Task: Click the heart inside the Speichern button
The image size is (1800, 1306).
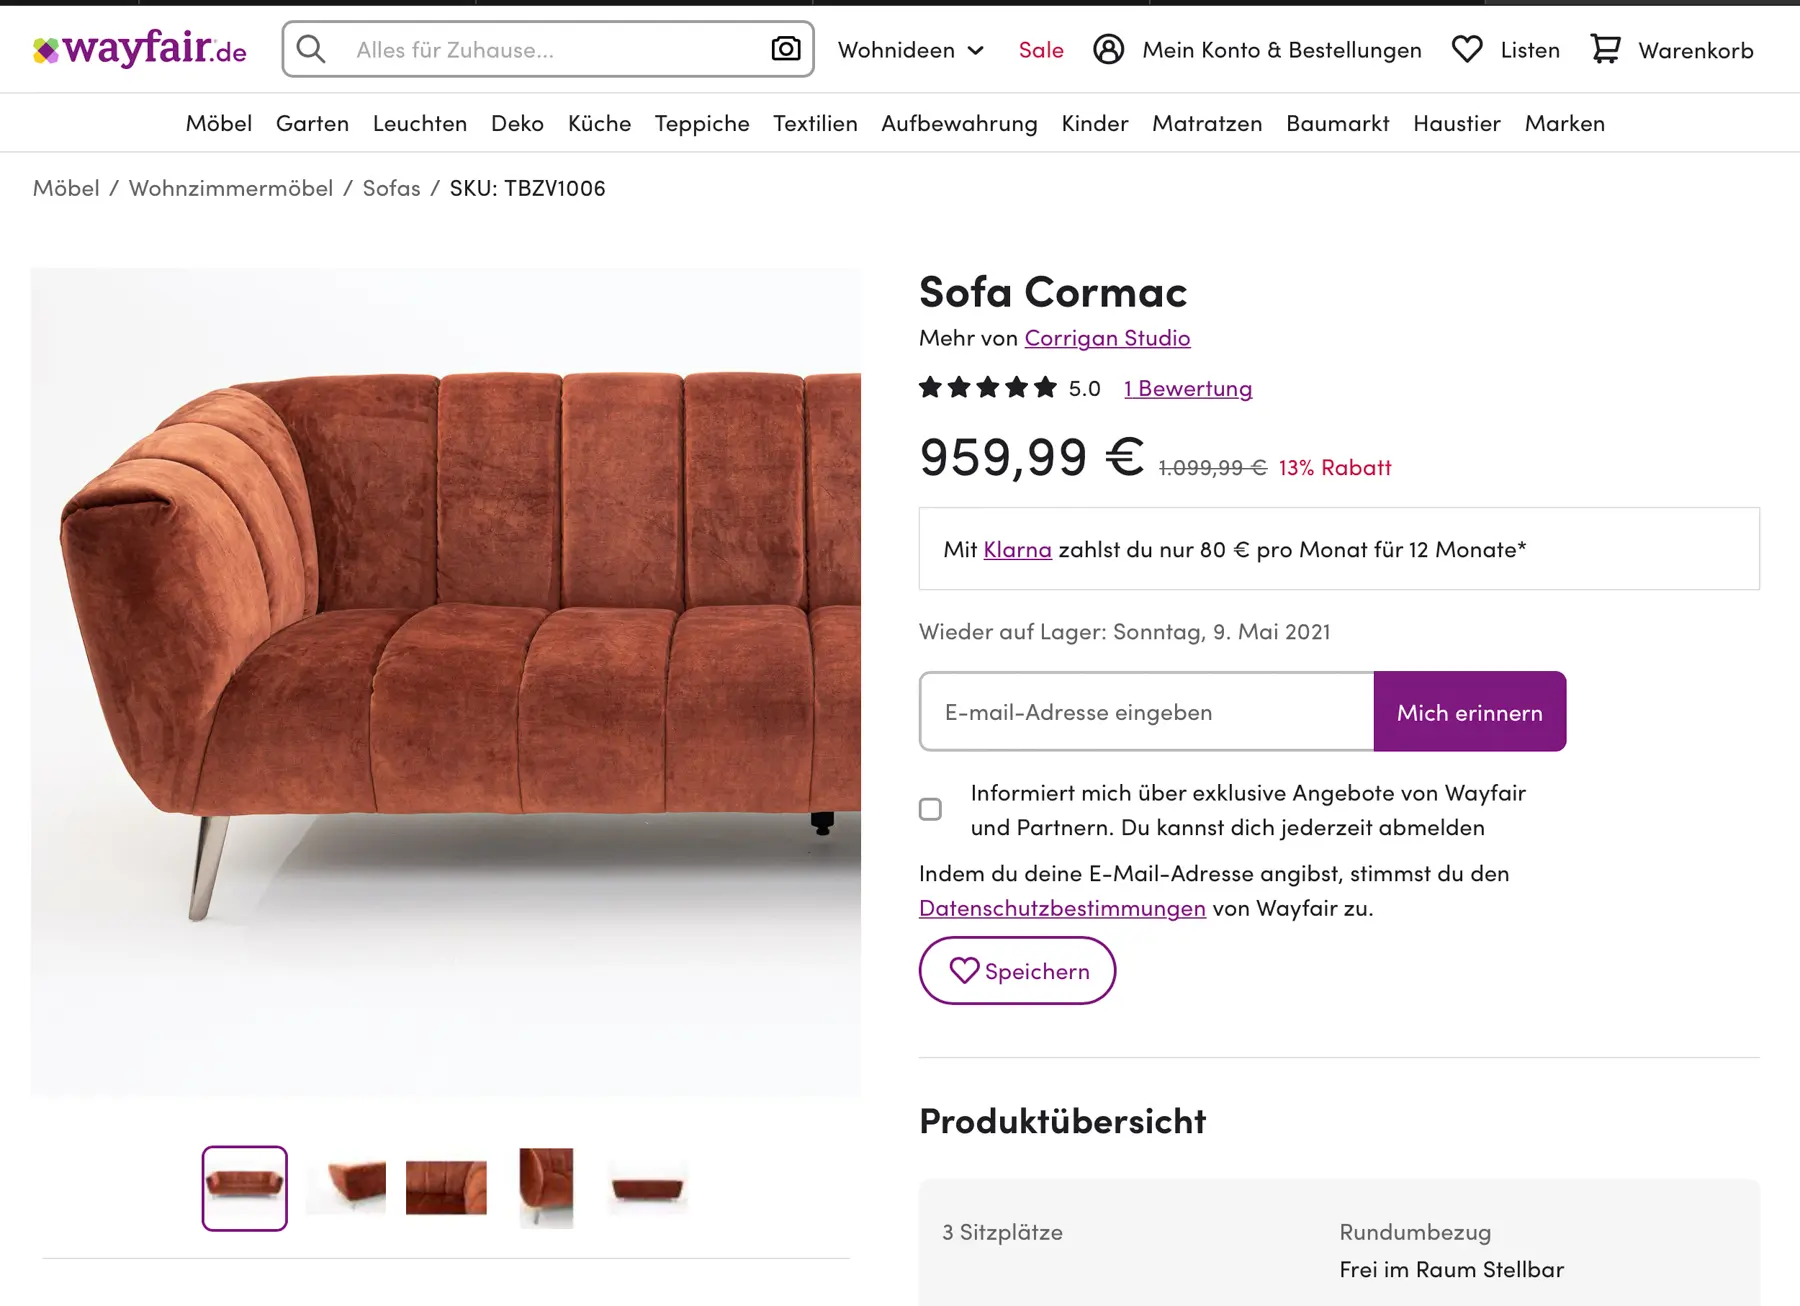Action: [x=963, y=970]
